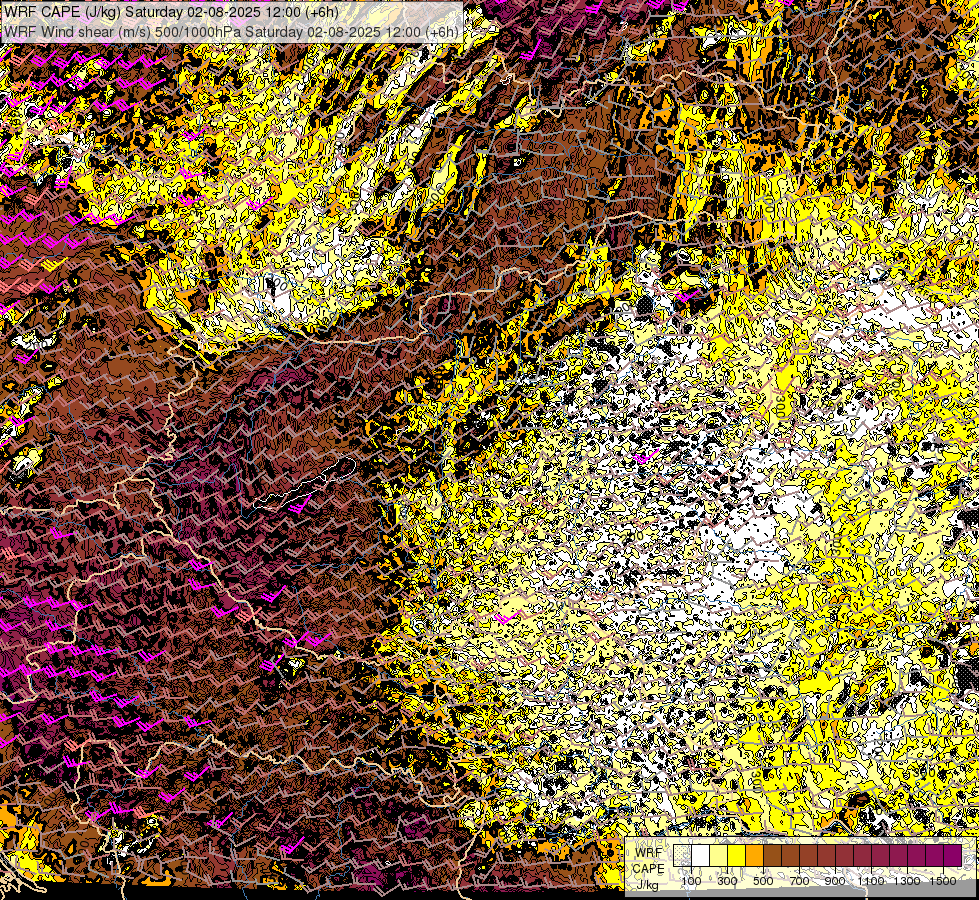The height and width of the screenshot is (900, 979).
Task: Select the pale yellow 200–300 legend swatch
Action: tap(719, 855)
